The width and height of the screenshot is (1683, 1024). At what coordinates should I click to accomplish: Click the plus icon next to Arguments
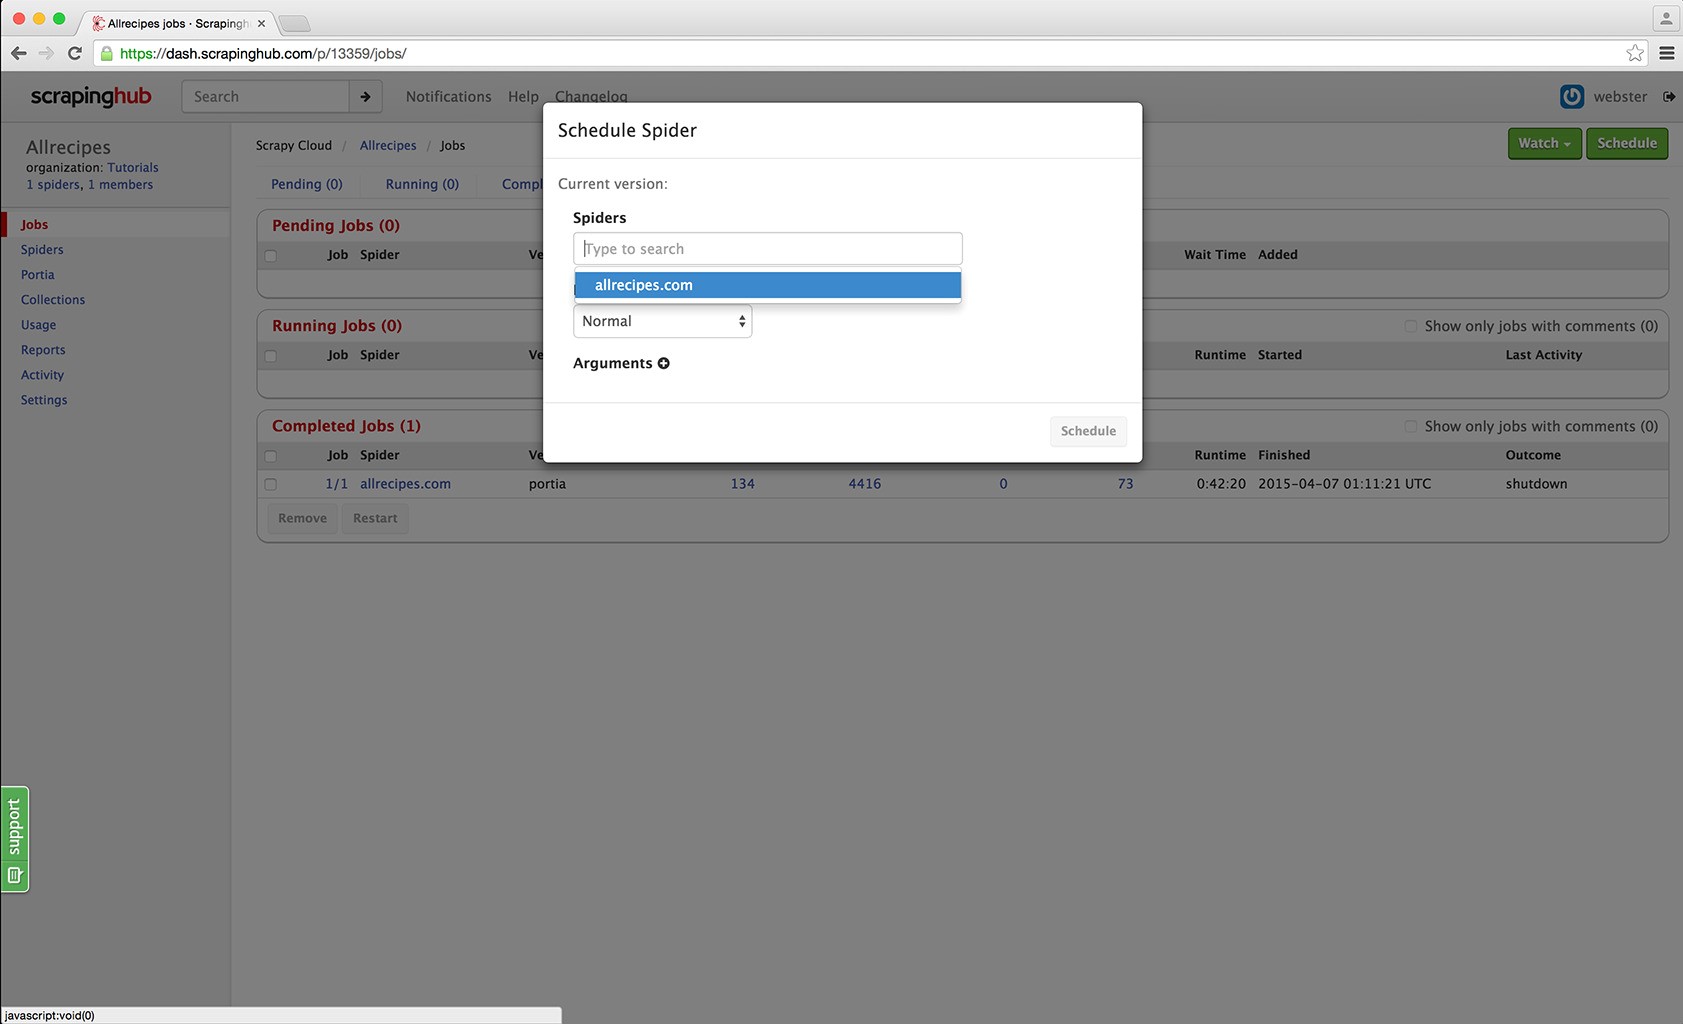(x=663, y=363)
